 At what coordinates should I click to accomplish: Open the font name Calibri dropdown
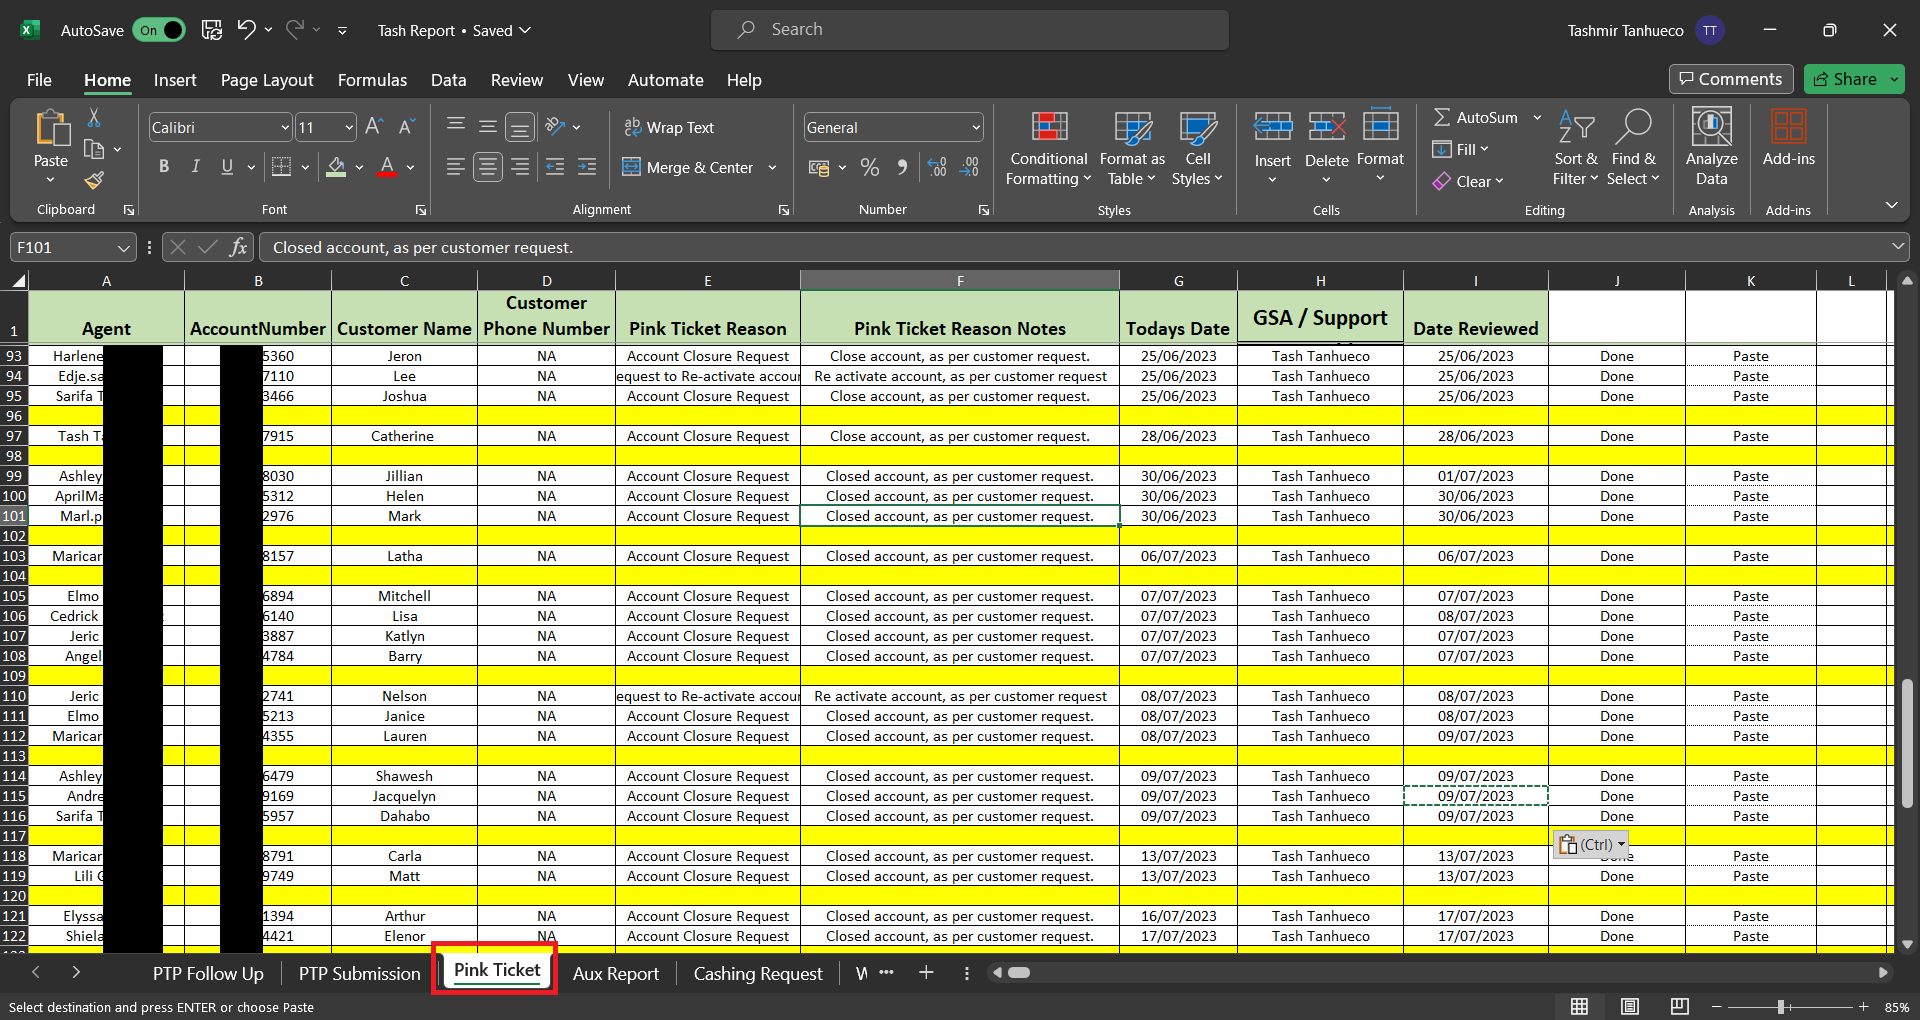pyautogui.click(x=284, y=128)
